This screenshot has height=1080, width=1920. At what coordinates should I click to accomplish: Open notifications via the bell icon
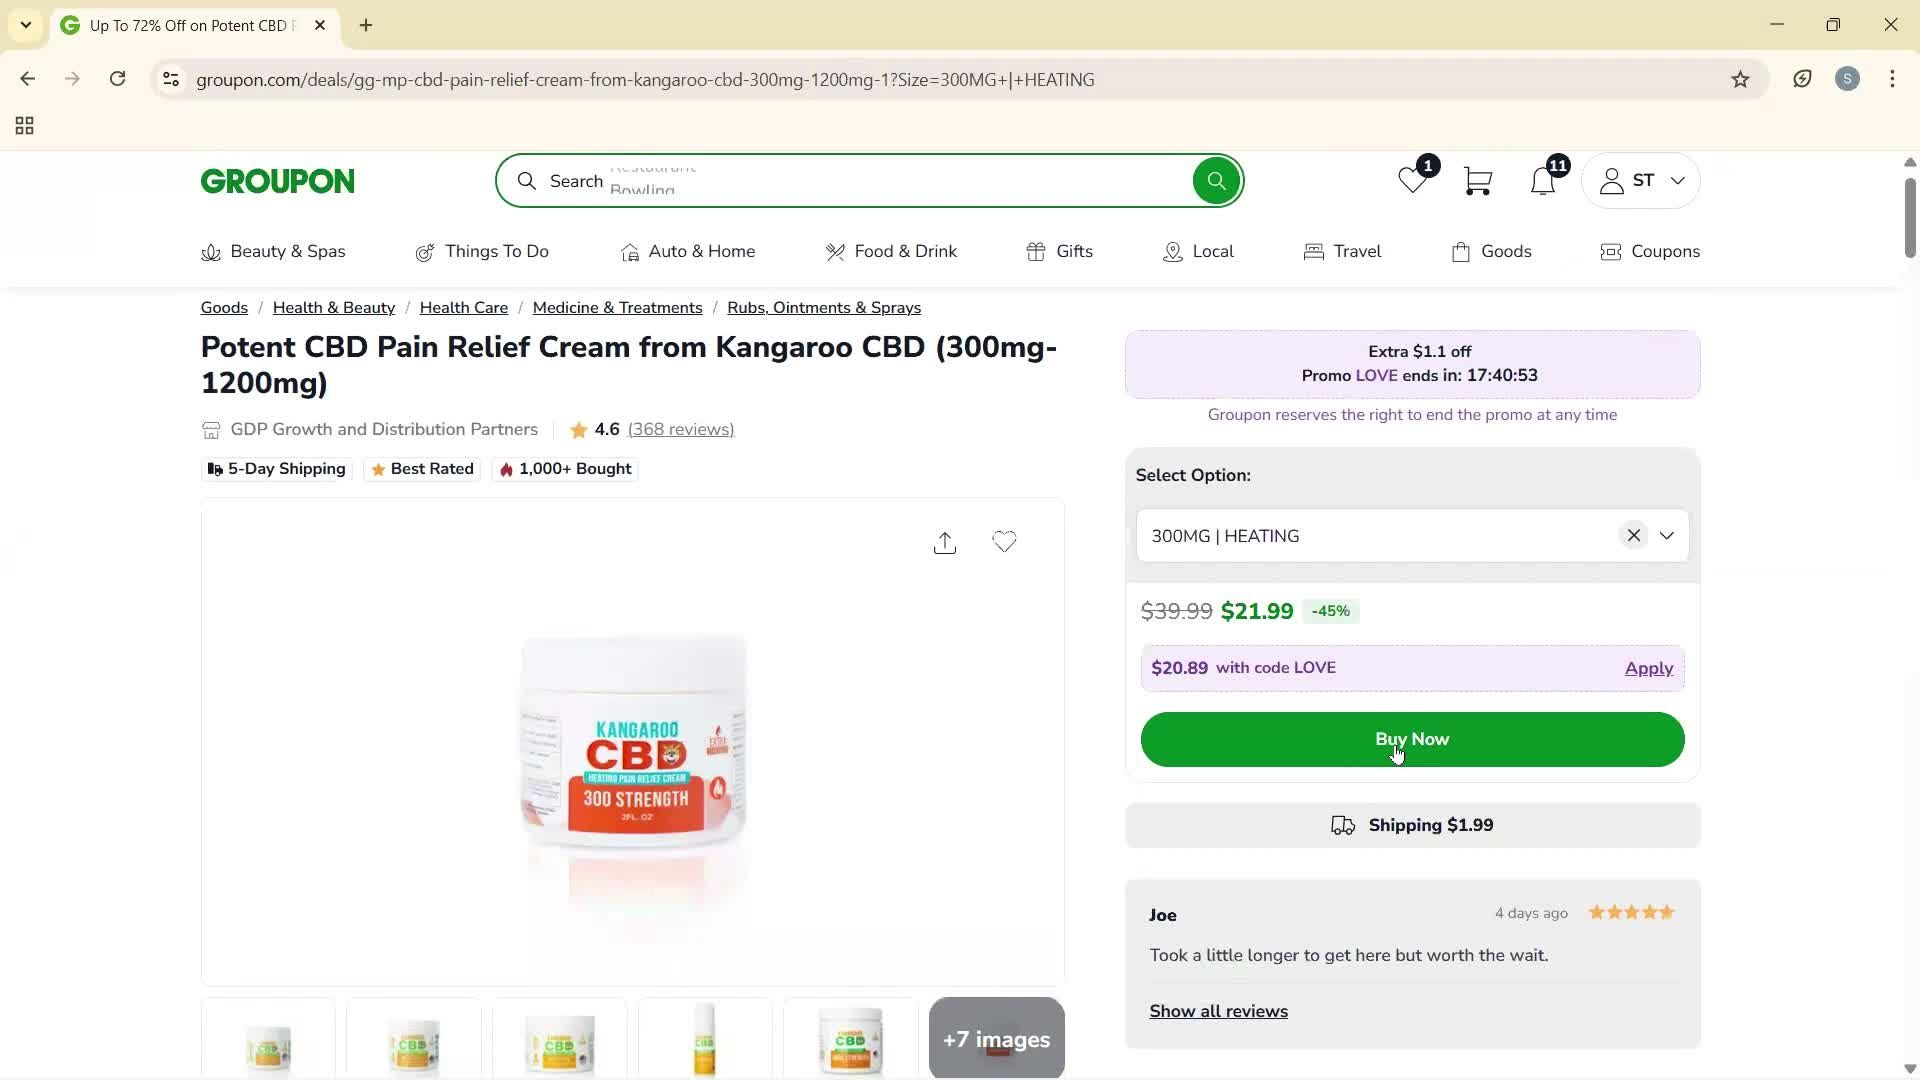1541,181
